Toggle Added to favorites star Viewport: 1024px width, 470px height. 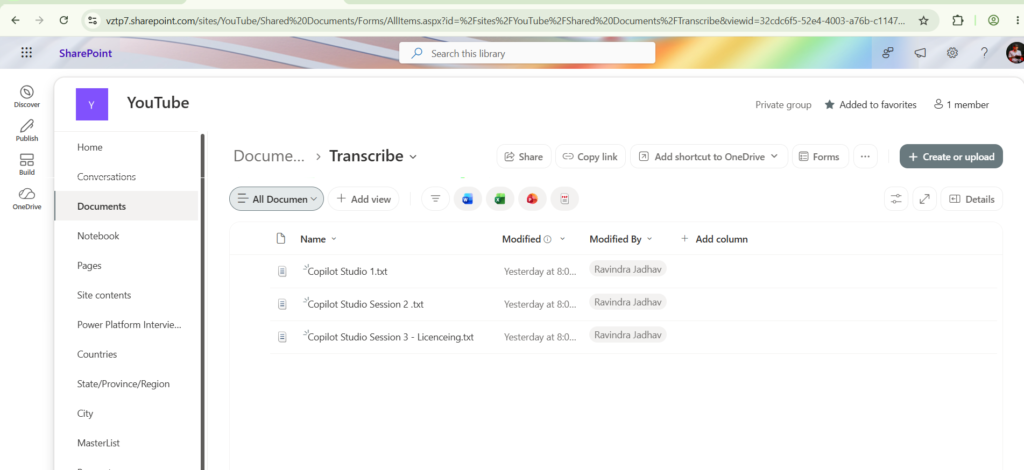point(829,104)
